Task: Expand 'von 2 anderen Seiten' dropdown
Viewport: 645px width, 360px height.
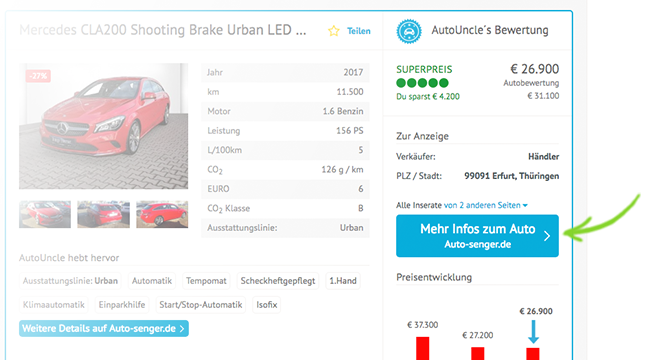Action: click(486, 205)
